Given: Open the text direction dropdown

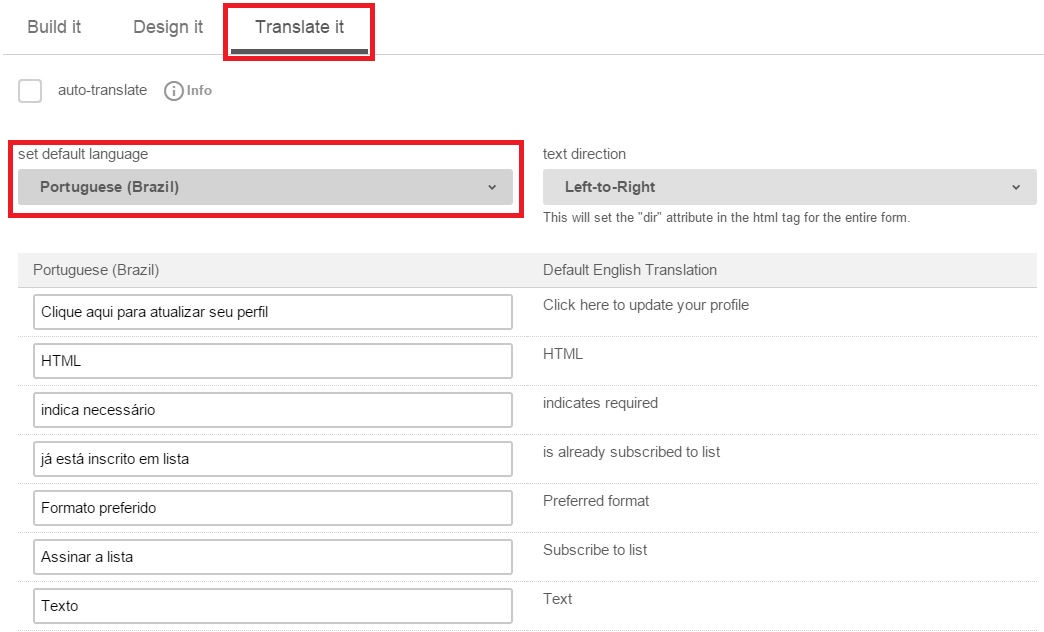Looking at the screenshot, I should [x=790, y=187].
